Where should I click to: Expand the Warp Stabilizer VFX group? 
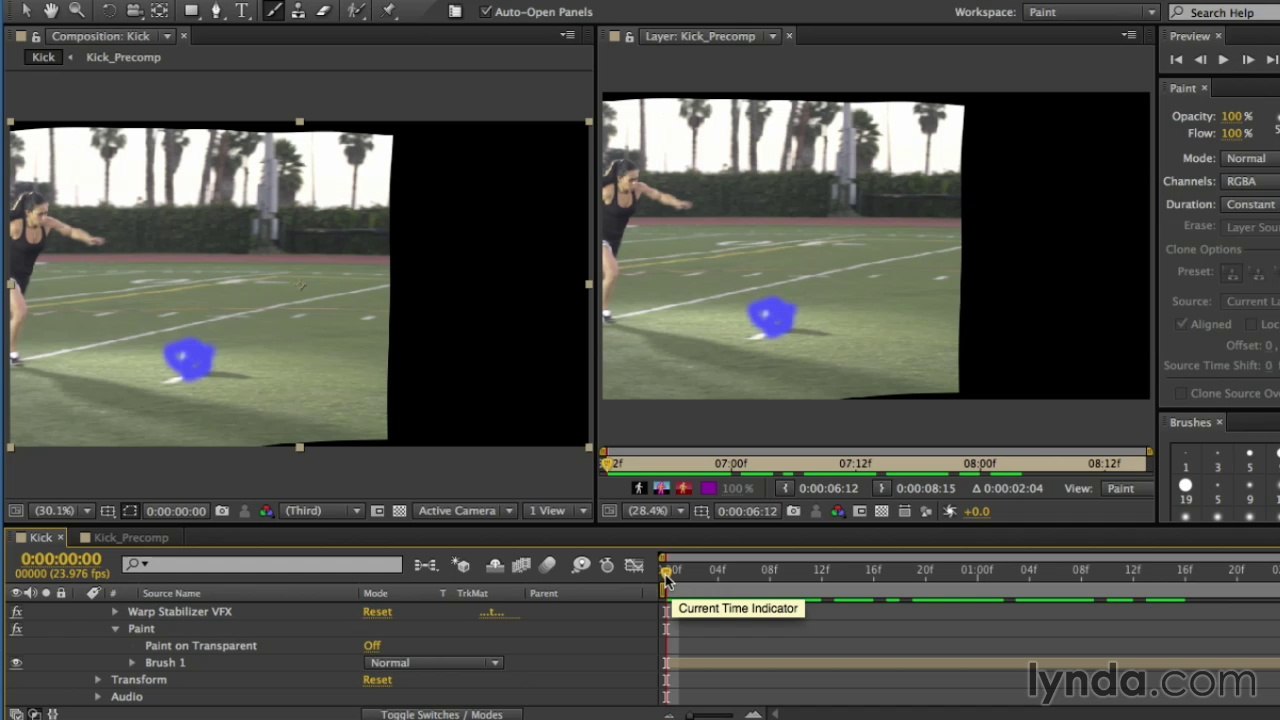pos(115,612)
